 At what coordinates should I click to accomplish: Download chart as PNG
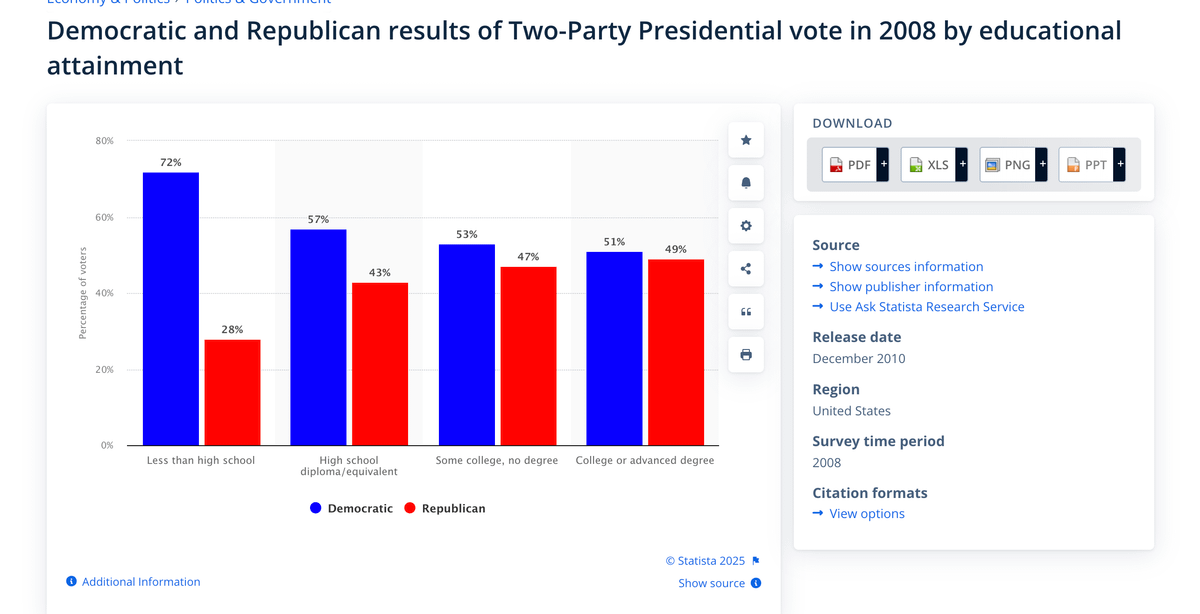pos(1007,164)
